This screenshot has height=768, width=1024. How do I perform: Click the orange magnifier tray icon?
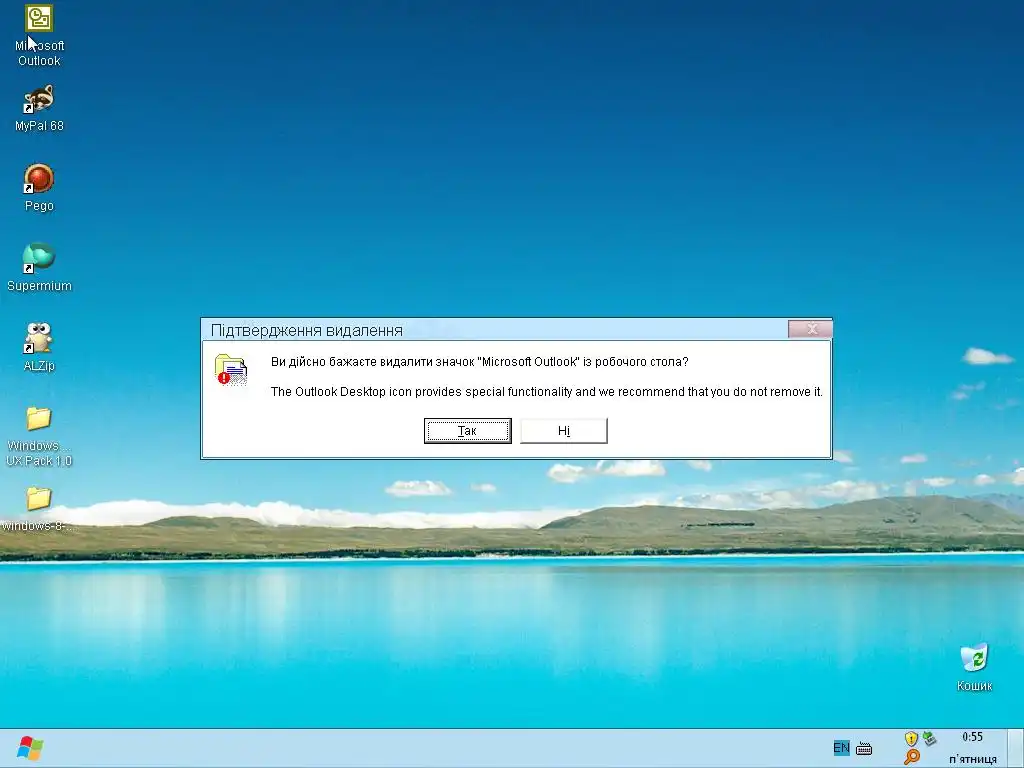tap(912, 757)
